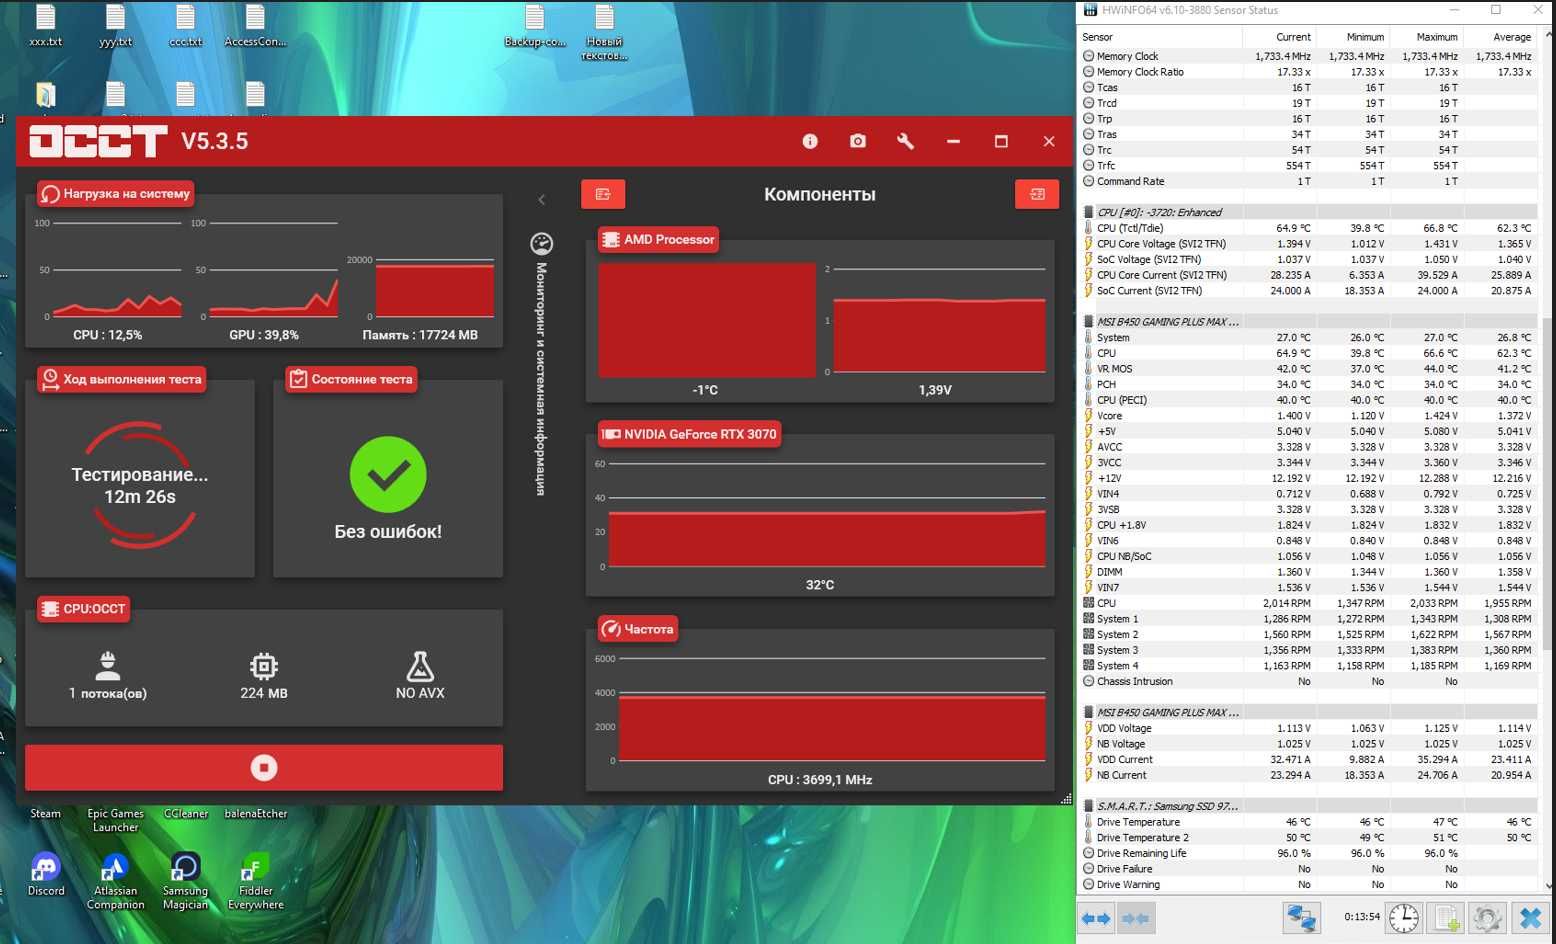Click the green no-errors checkmark

(x=388, y=475)
